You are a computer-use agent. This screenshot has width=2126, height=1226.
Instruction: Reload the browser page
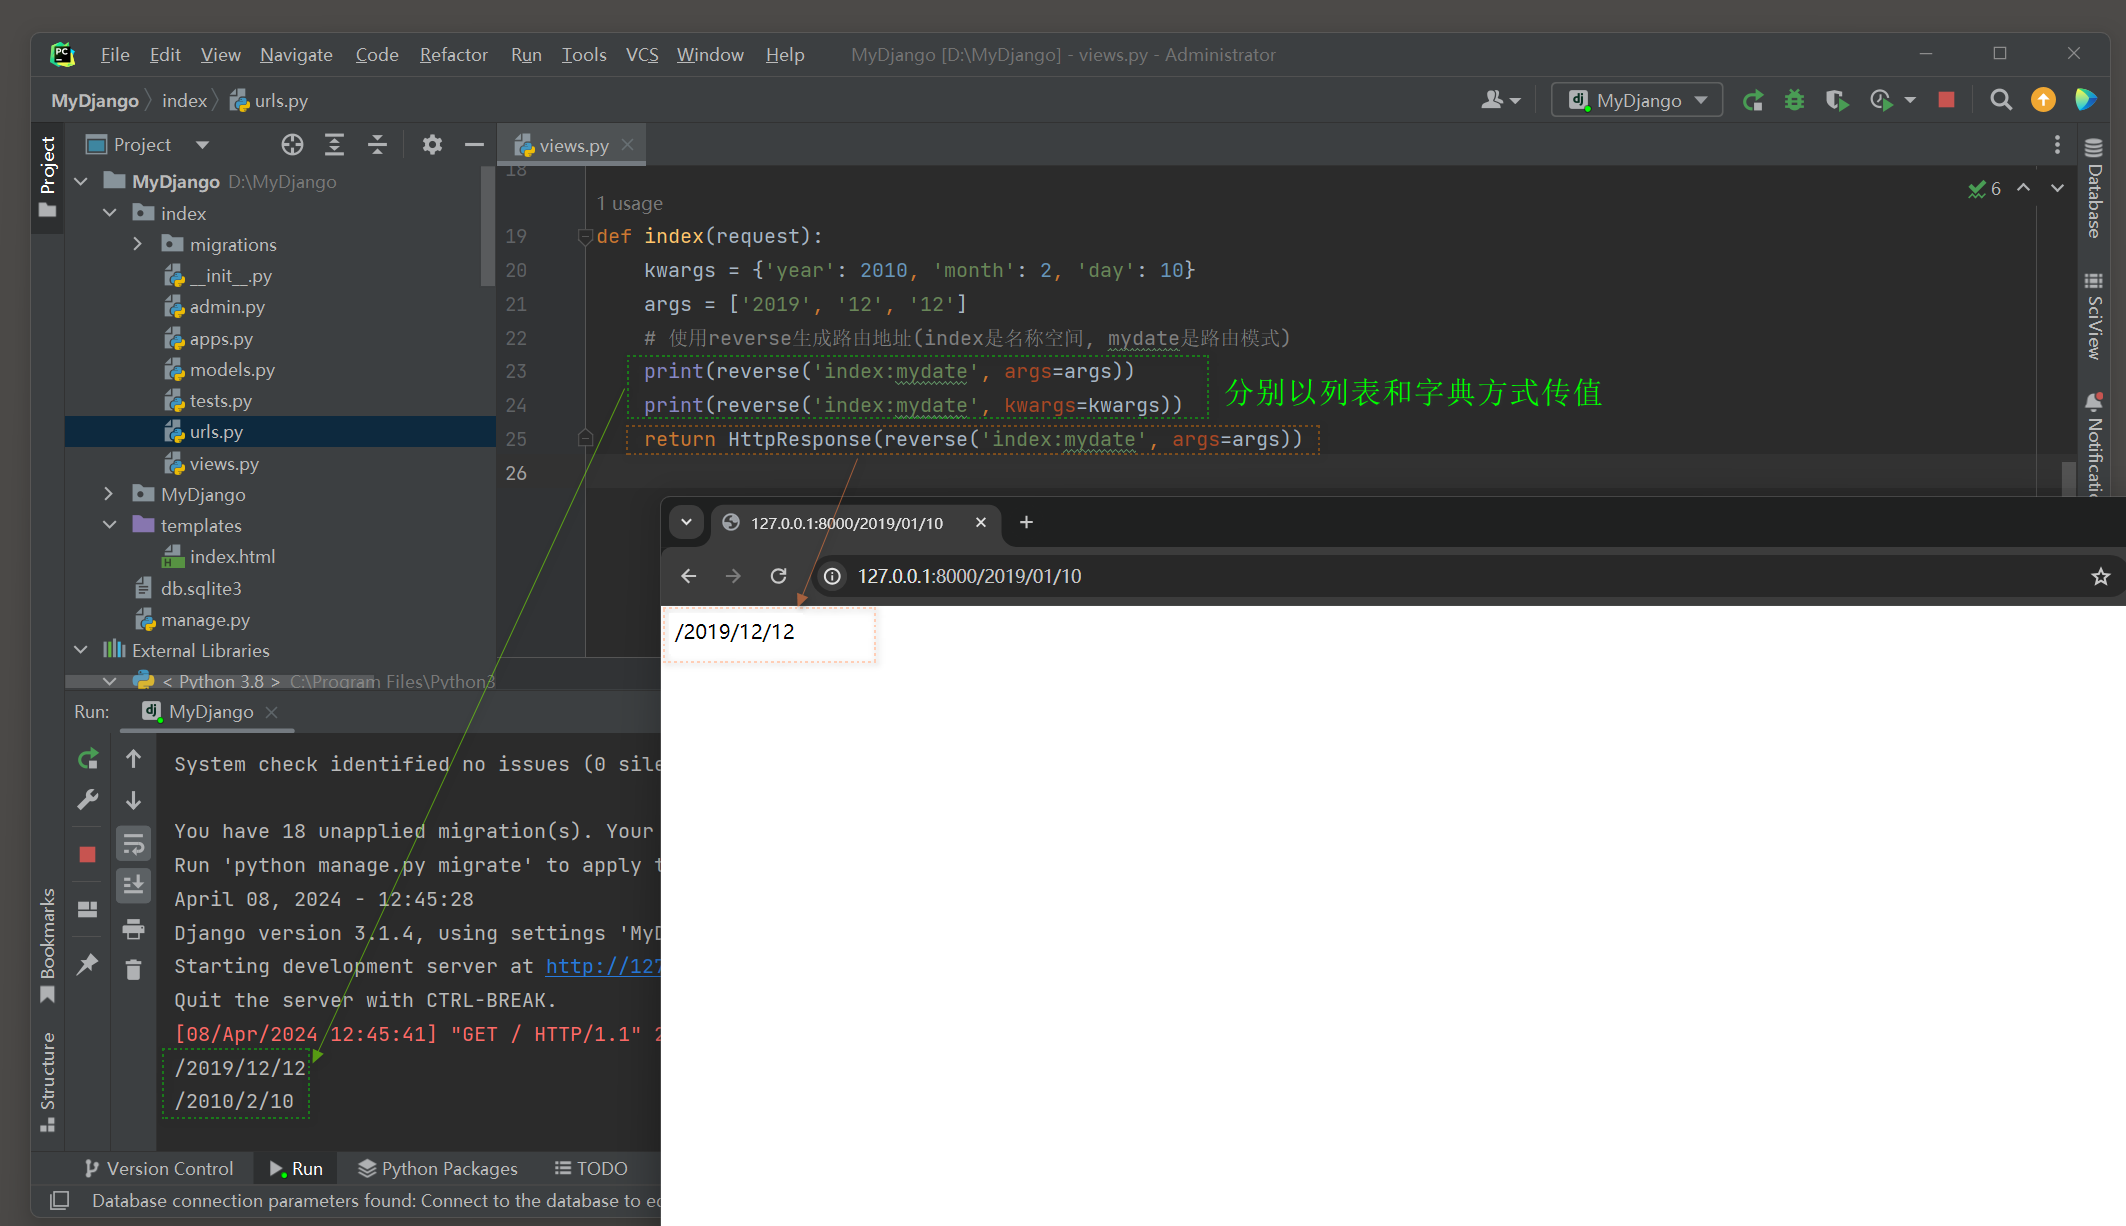point(778,576)
